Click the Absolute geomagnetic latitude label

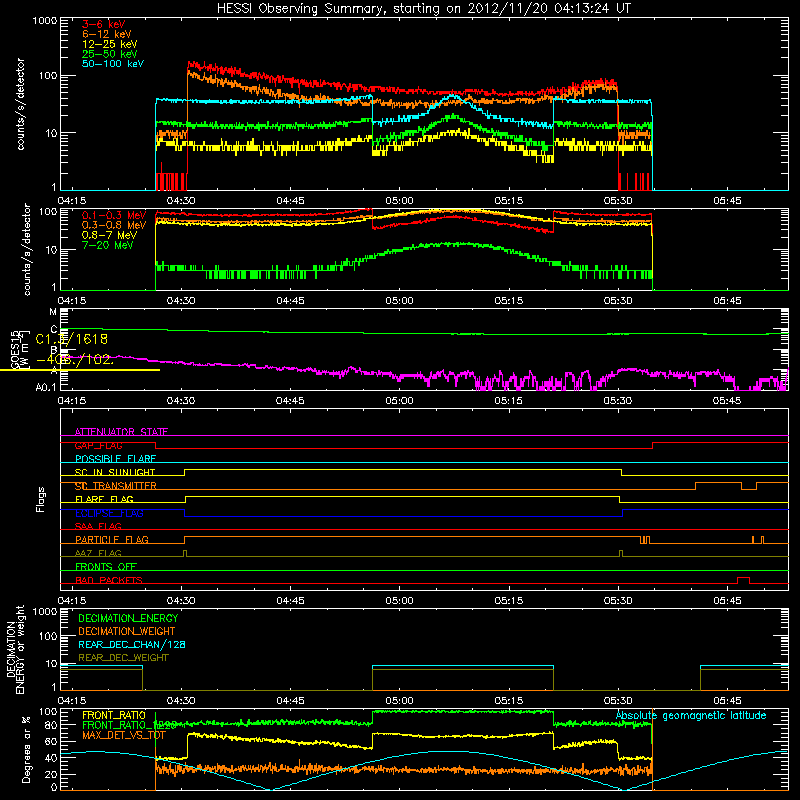click(691, 716)
